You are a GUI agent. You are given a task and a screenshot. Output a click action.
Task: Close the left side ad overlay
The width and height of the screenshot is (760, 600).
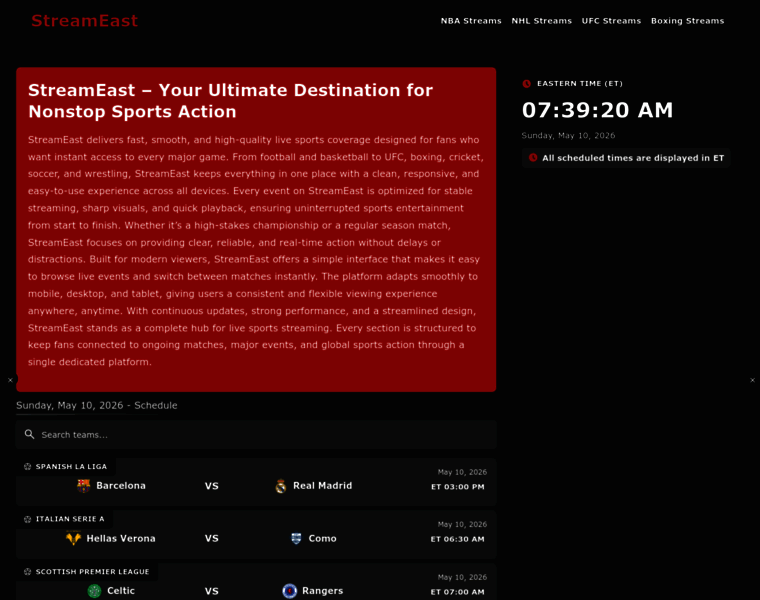tap(10, 380)
